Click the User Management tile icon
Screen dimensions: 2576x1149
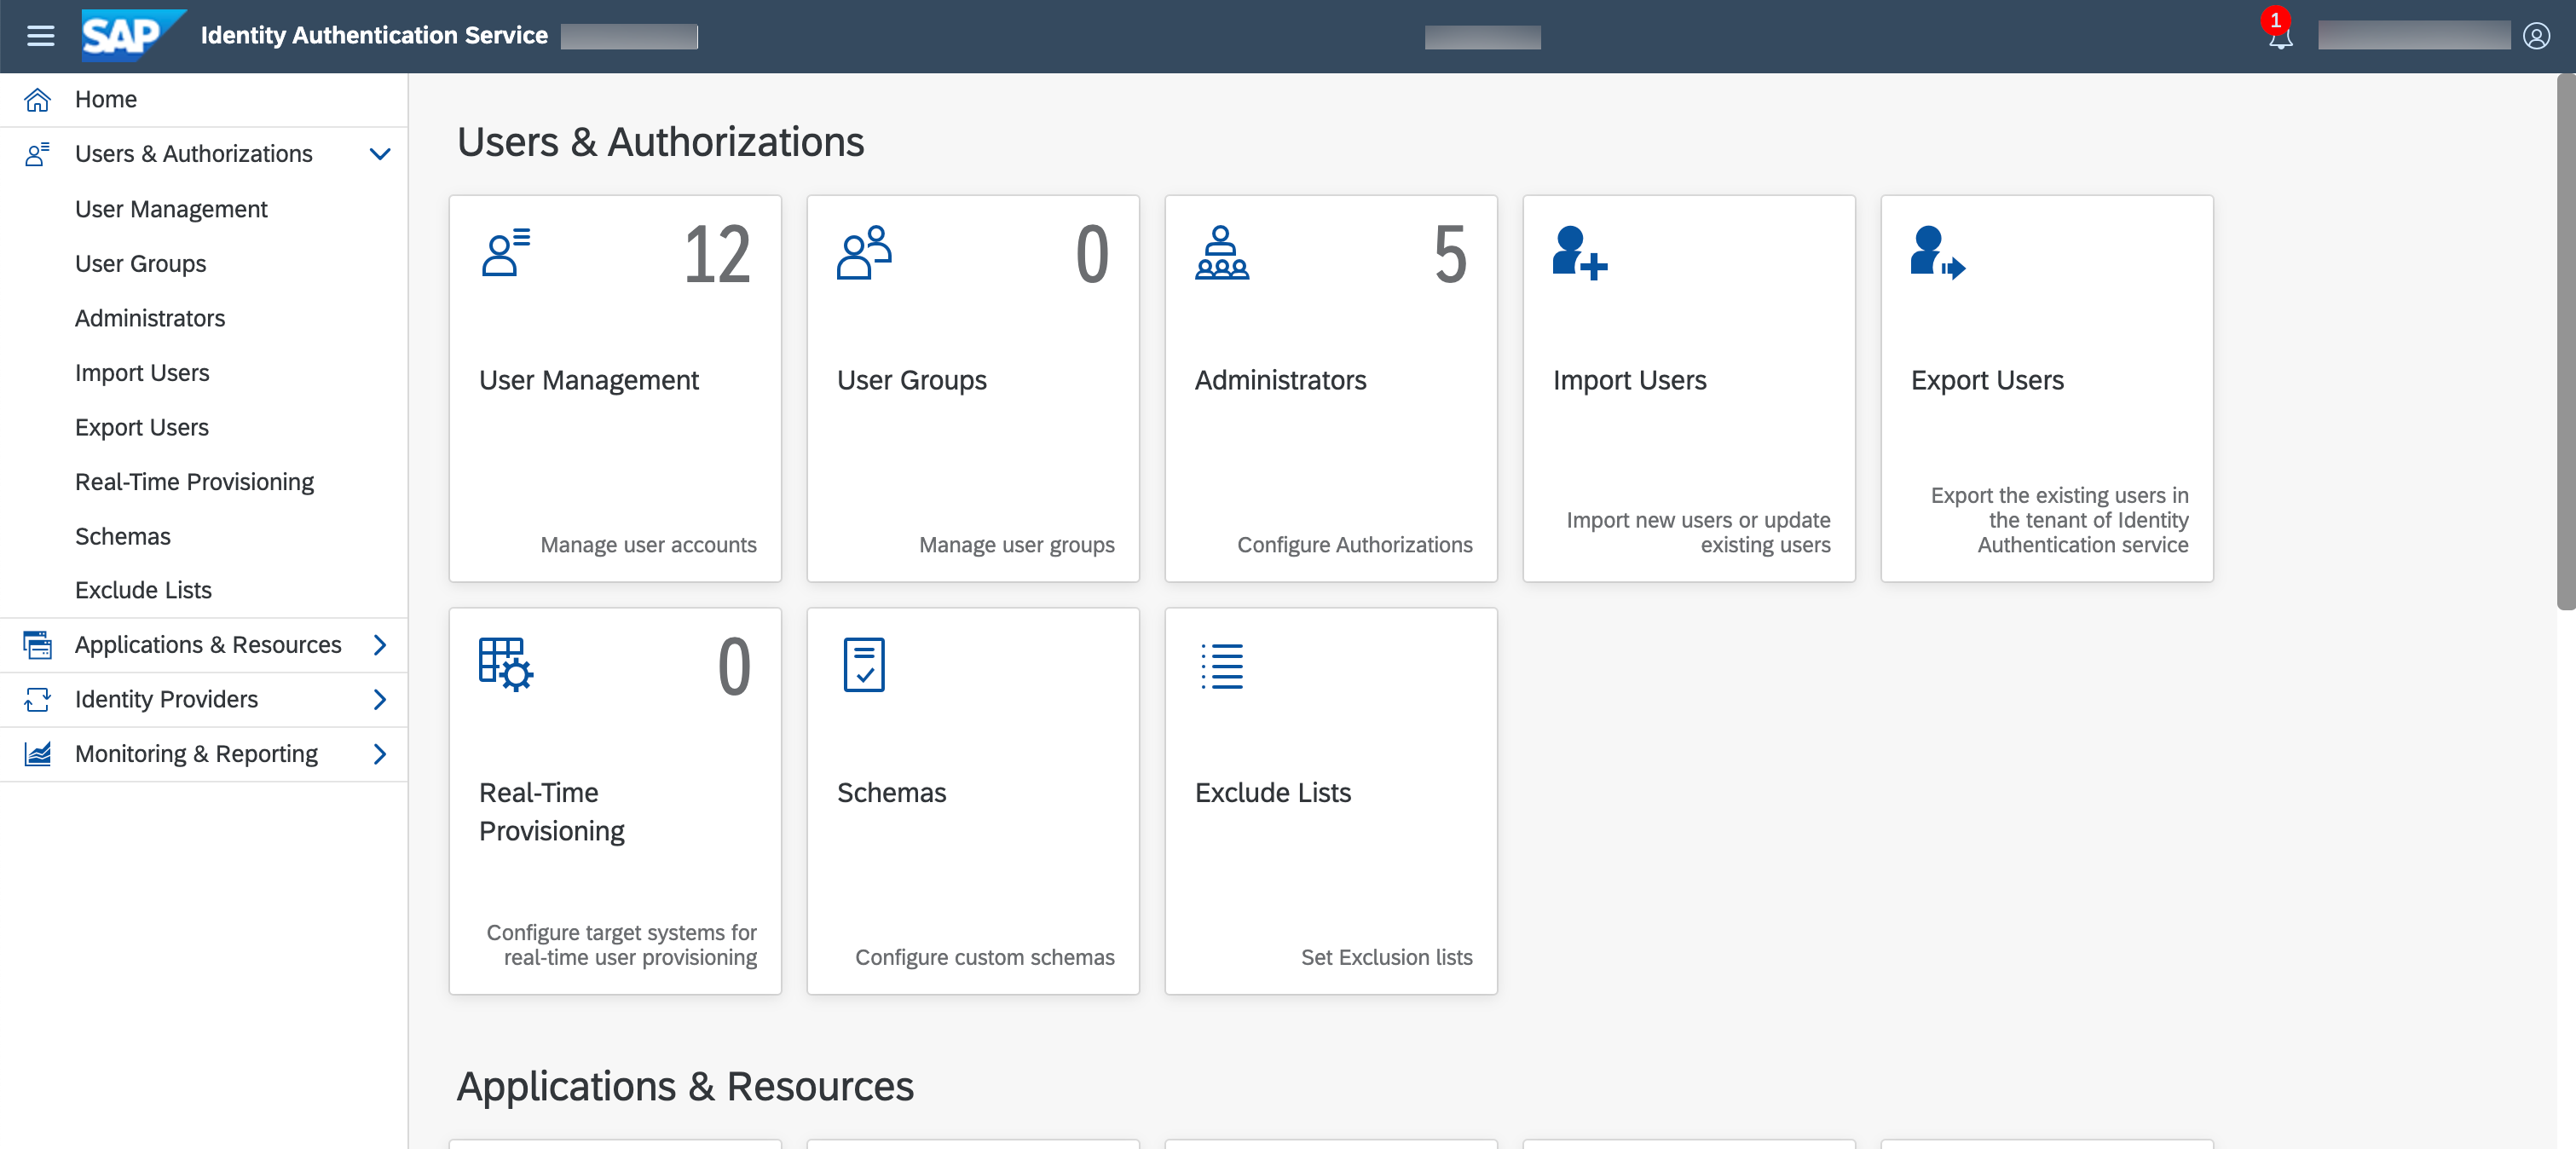(x=506, y=253)
